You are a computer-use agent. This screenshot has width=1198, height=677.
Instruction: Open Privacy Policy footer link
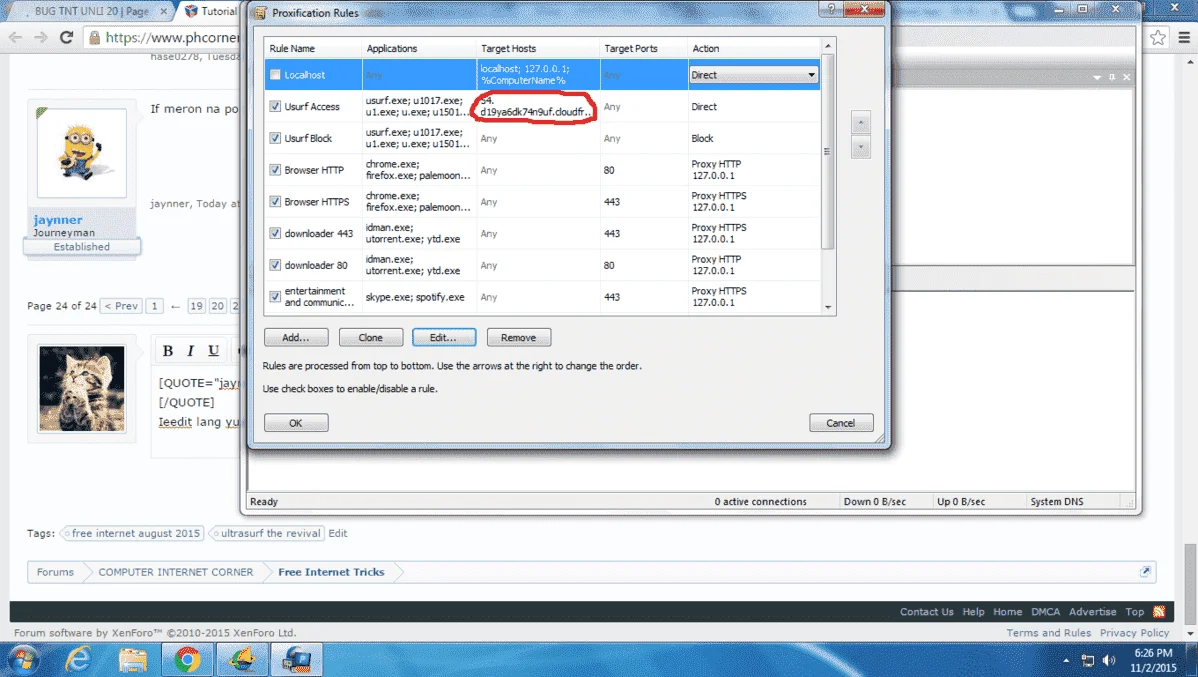click(1135, 633)
